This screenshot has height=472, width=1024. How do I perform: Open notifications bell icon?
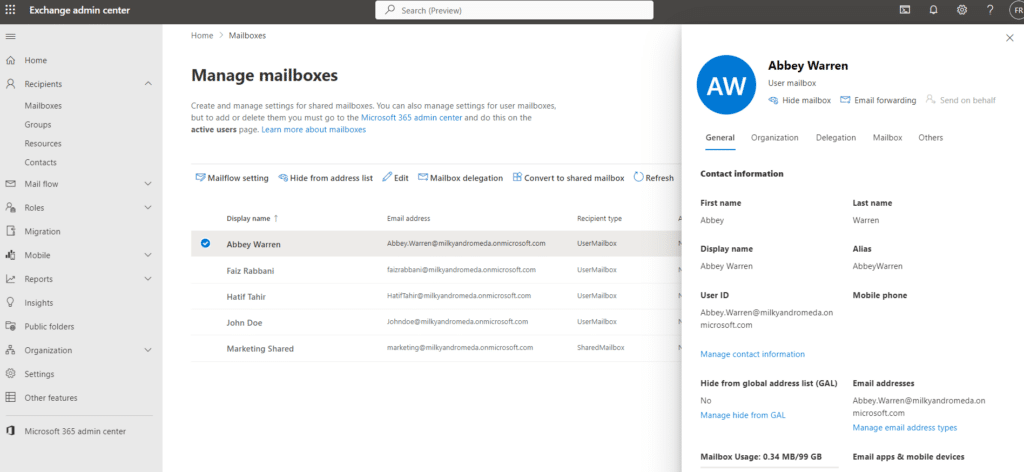point(934,10)
